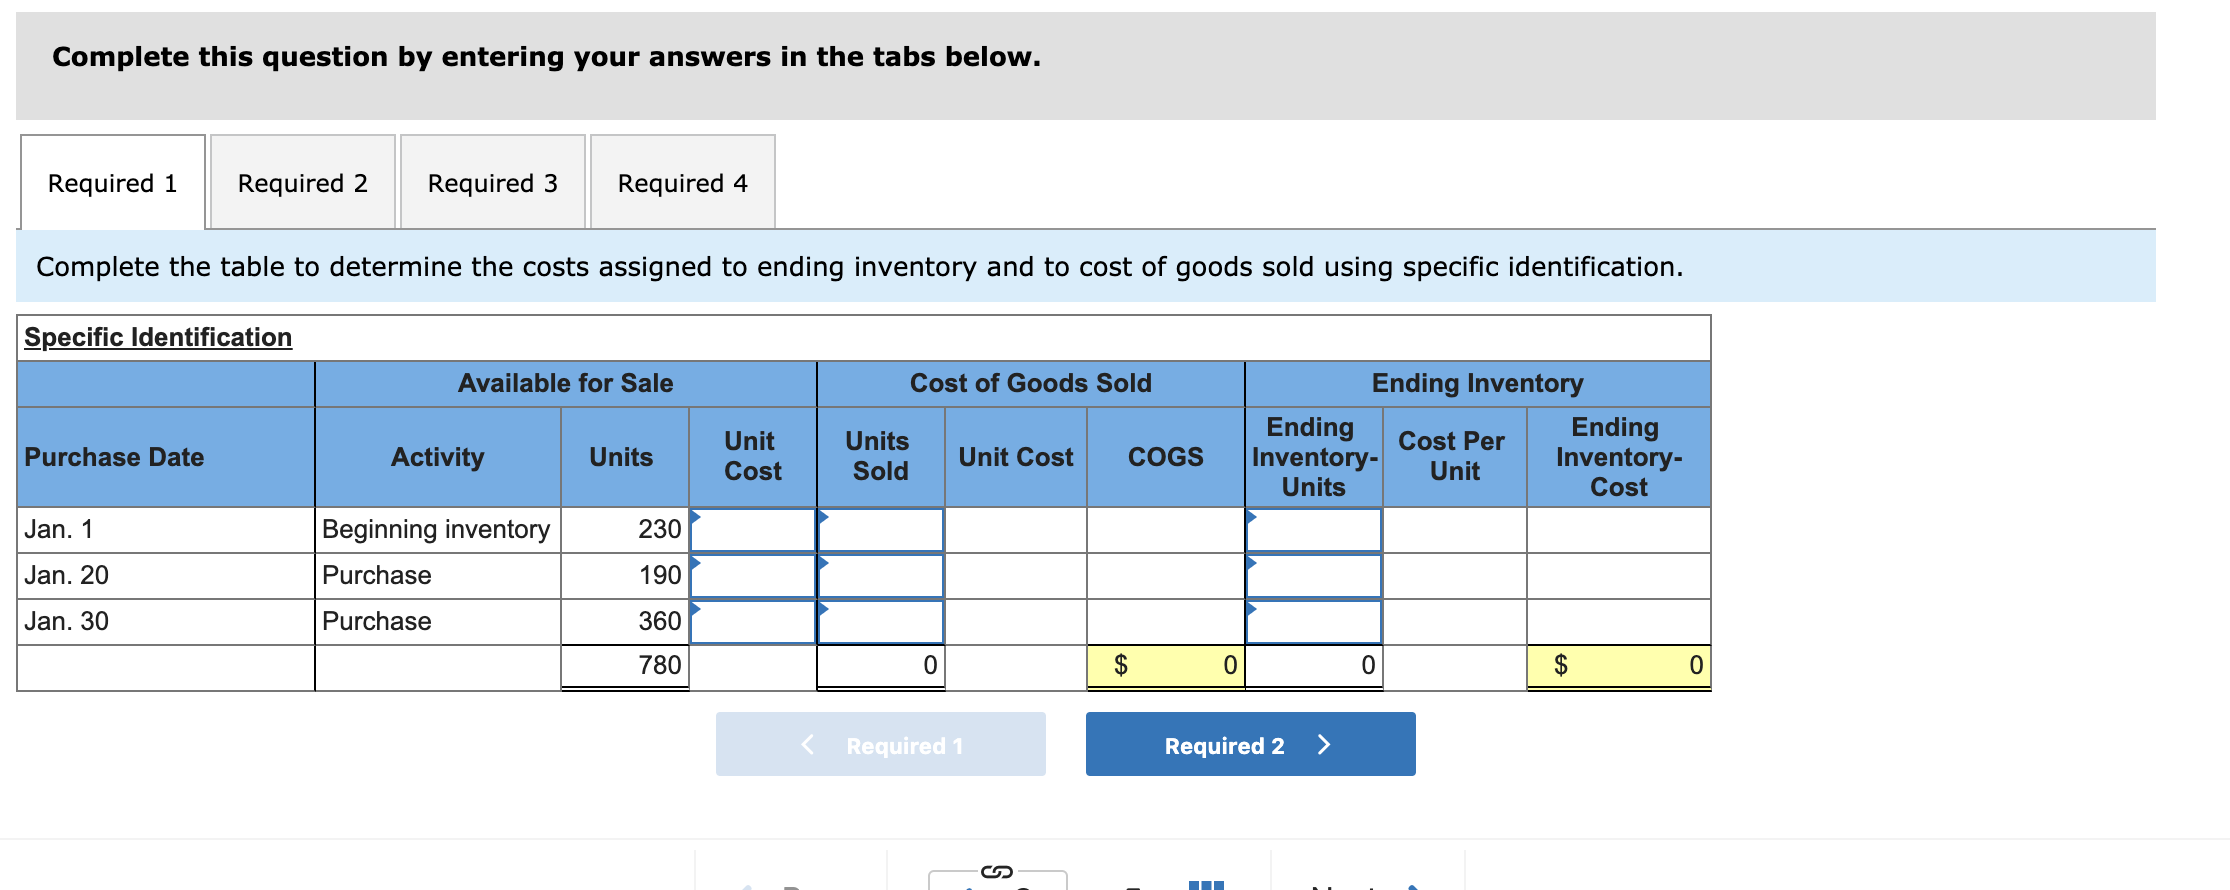
Task: Click Jan. 1 Units Sold input cell
Action: pos(880,530)
